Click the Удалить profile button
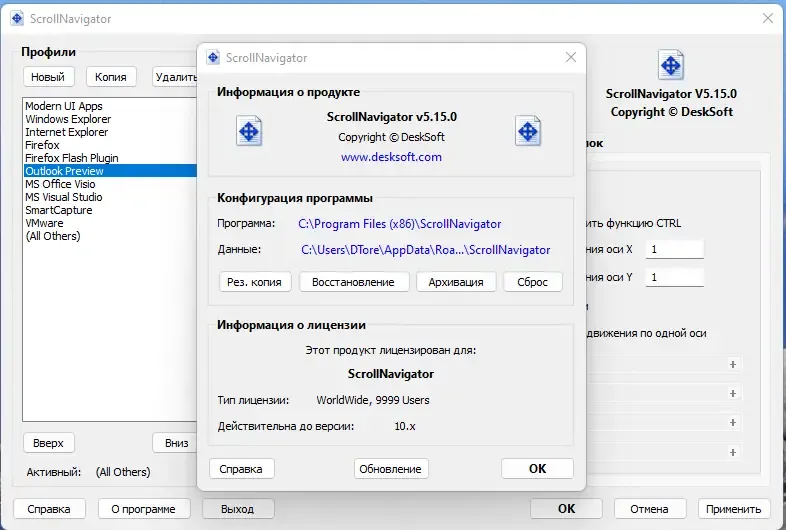 (x=175, y=77)
